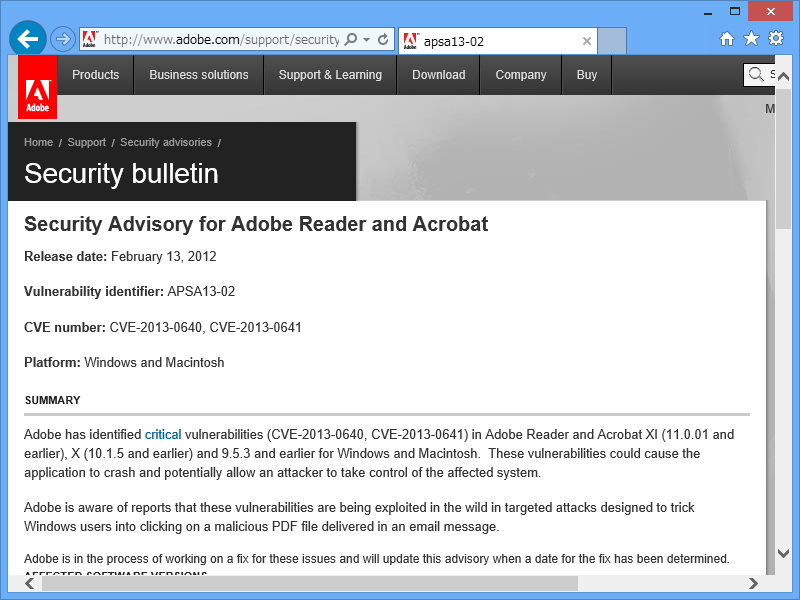The image size is (800, 600).
Task: Open the Download menu
Action: tap(439, 75)
